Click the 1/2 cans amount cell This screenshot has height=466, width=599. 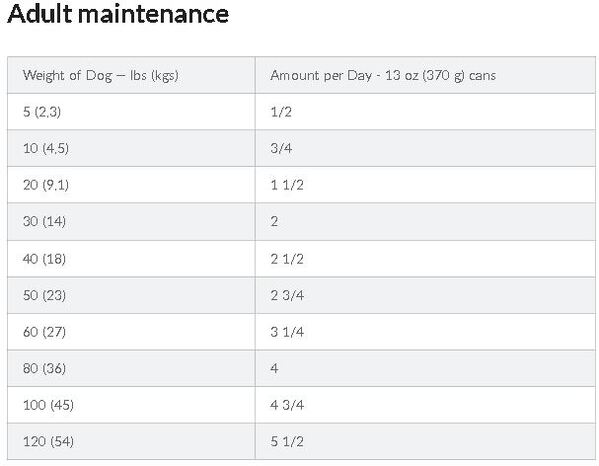point(425,112)
